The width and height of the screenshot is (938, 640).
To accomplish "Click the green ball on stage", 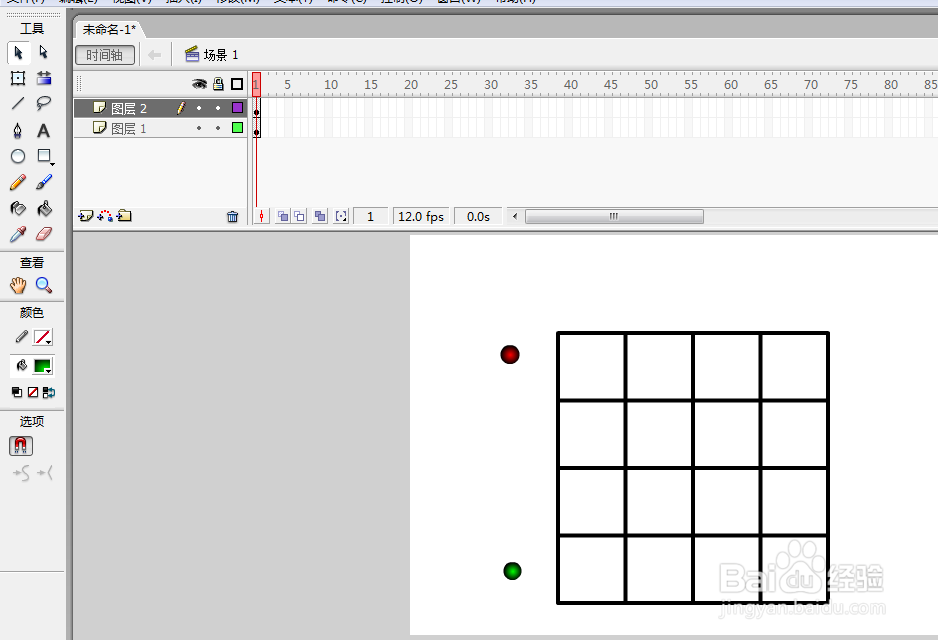I will pyautogui.click(x=512, y=571).
